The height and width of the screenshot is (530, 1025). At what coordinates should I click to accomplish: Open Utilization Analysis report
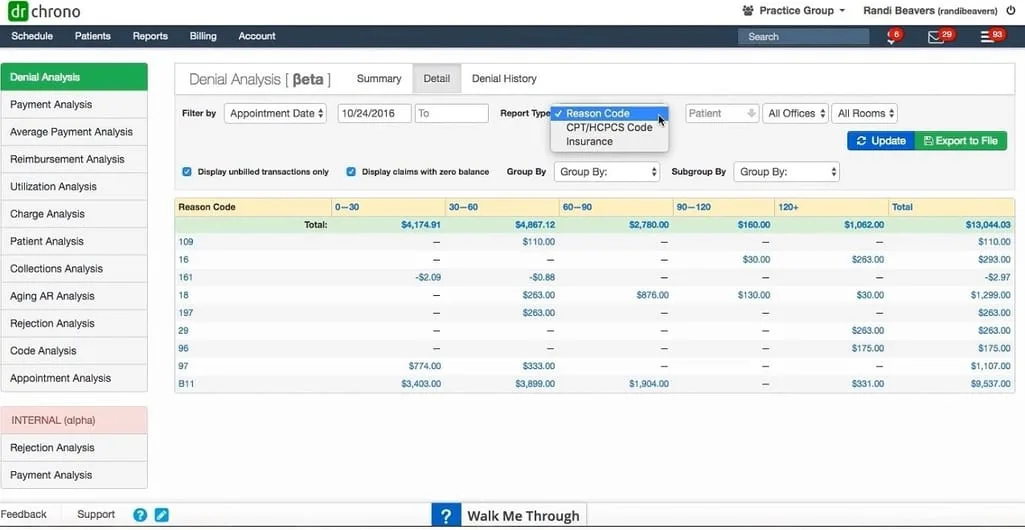click(x=75, y=187)
